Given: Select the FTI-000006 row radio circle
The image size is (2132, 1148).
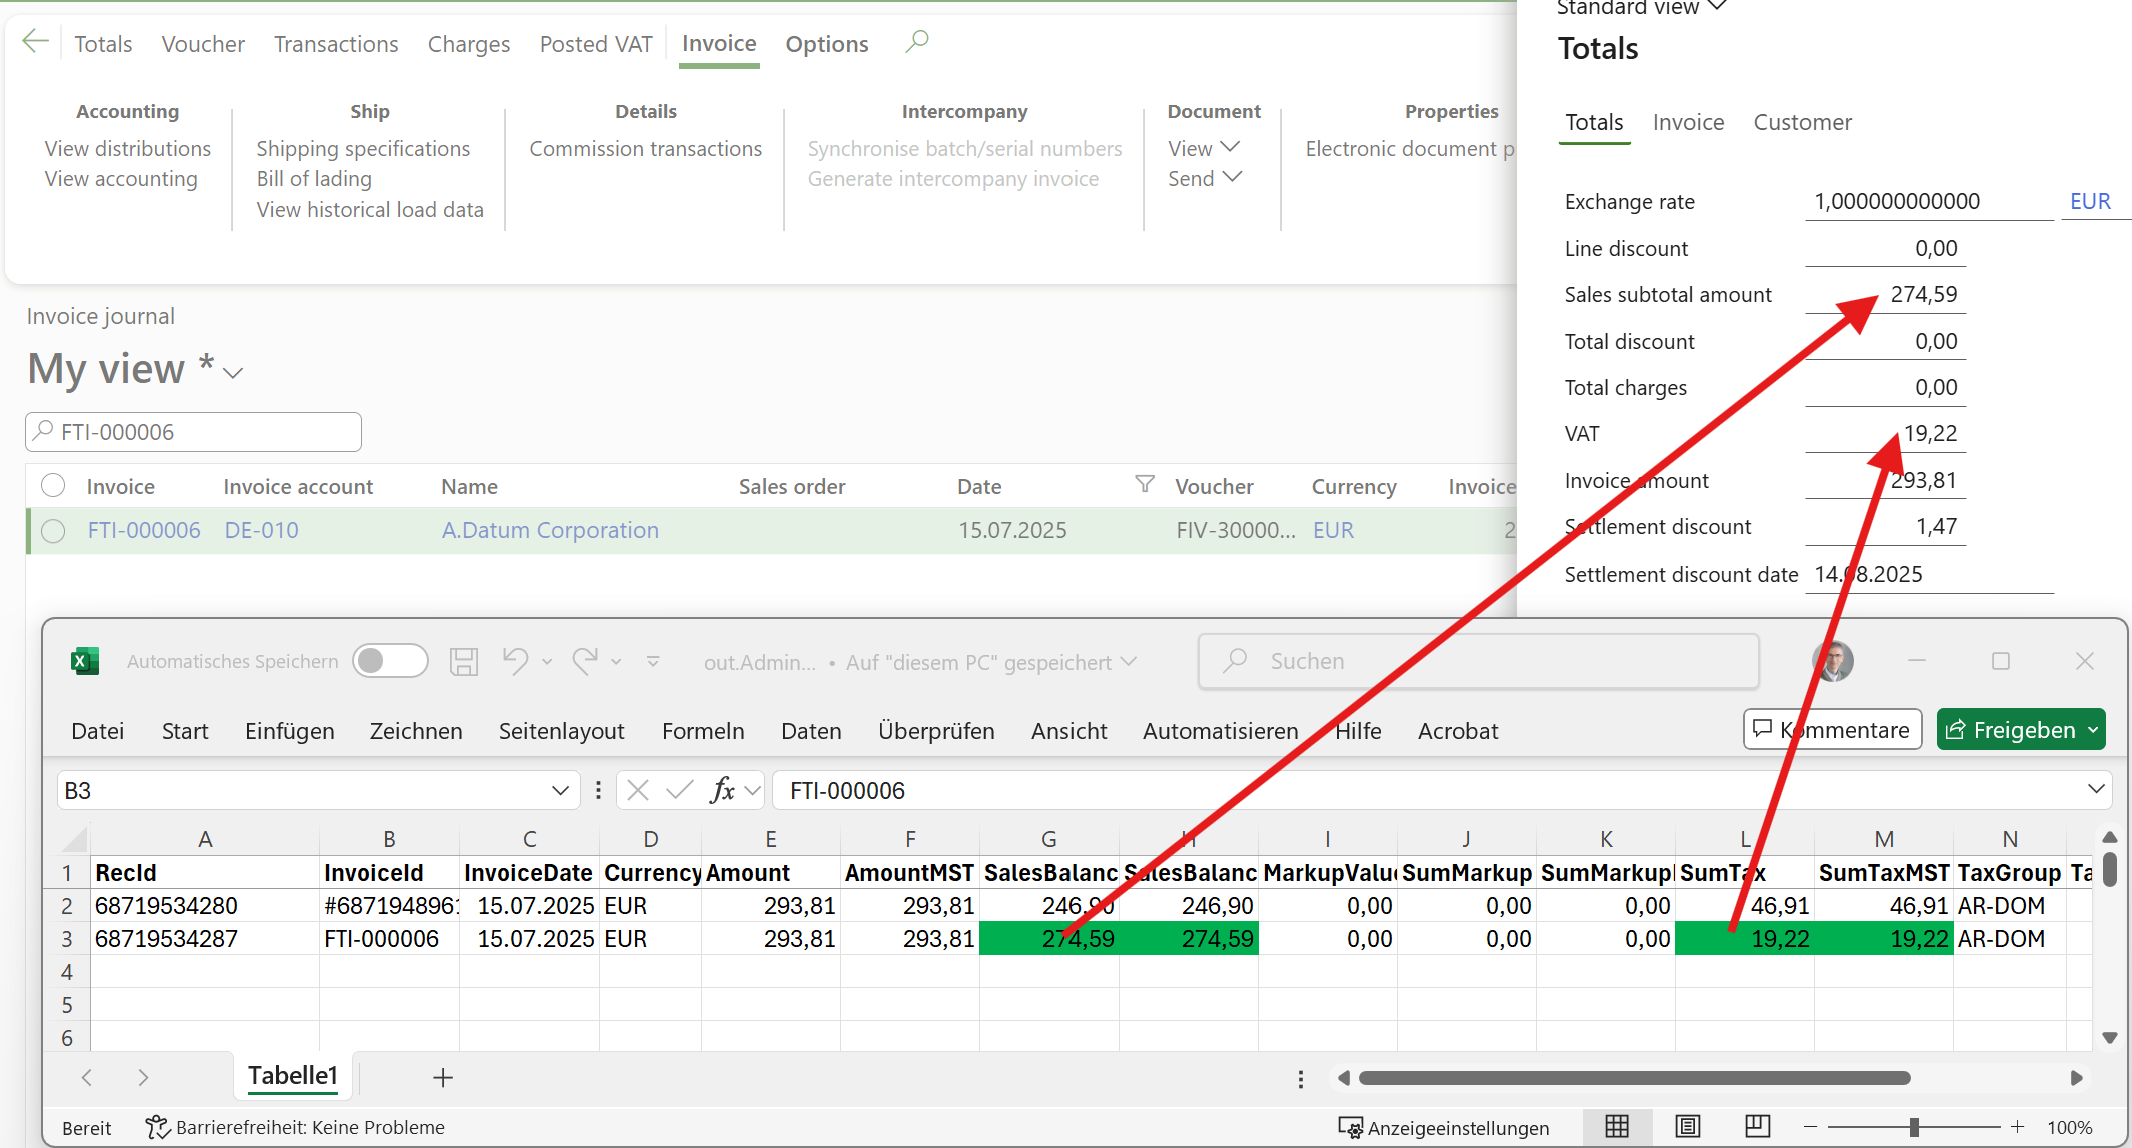Looking at the screenshot, I should pyautogui.click(x=53, y=531).
